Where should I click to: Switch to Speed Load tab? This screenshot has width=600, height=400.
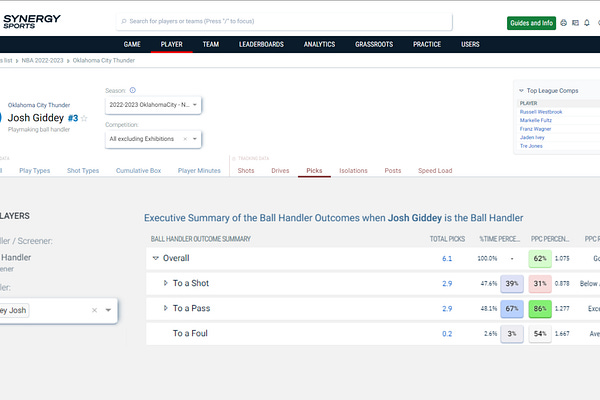pyautogui.click(x=435, y=171)
